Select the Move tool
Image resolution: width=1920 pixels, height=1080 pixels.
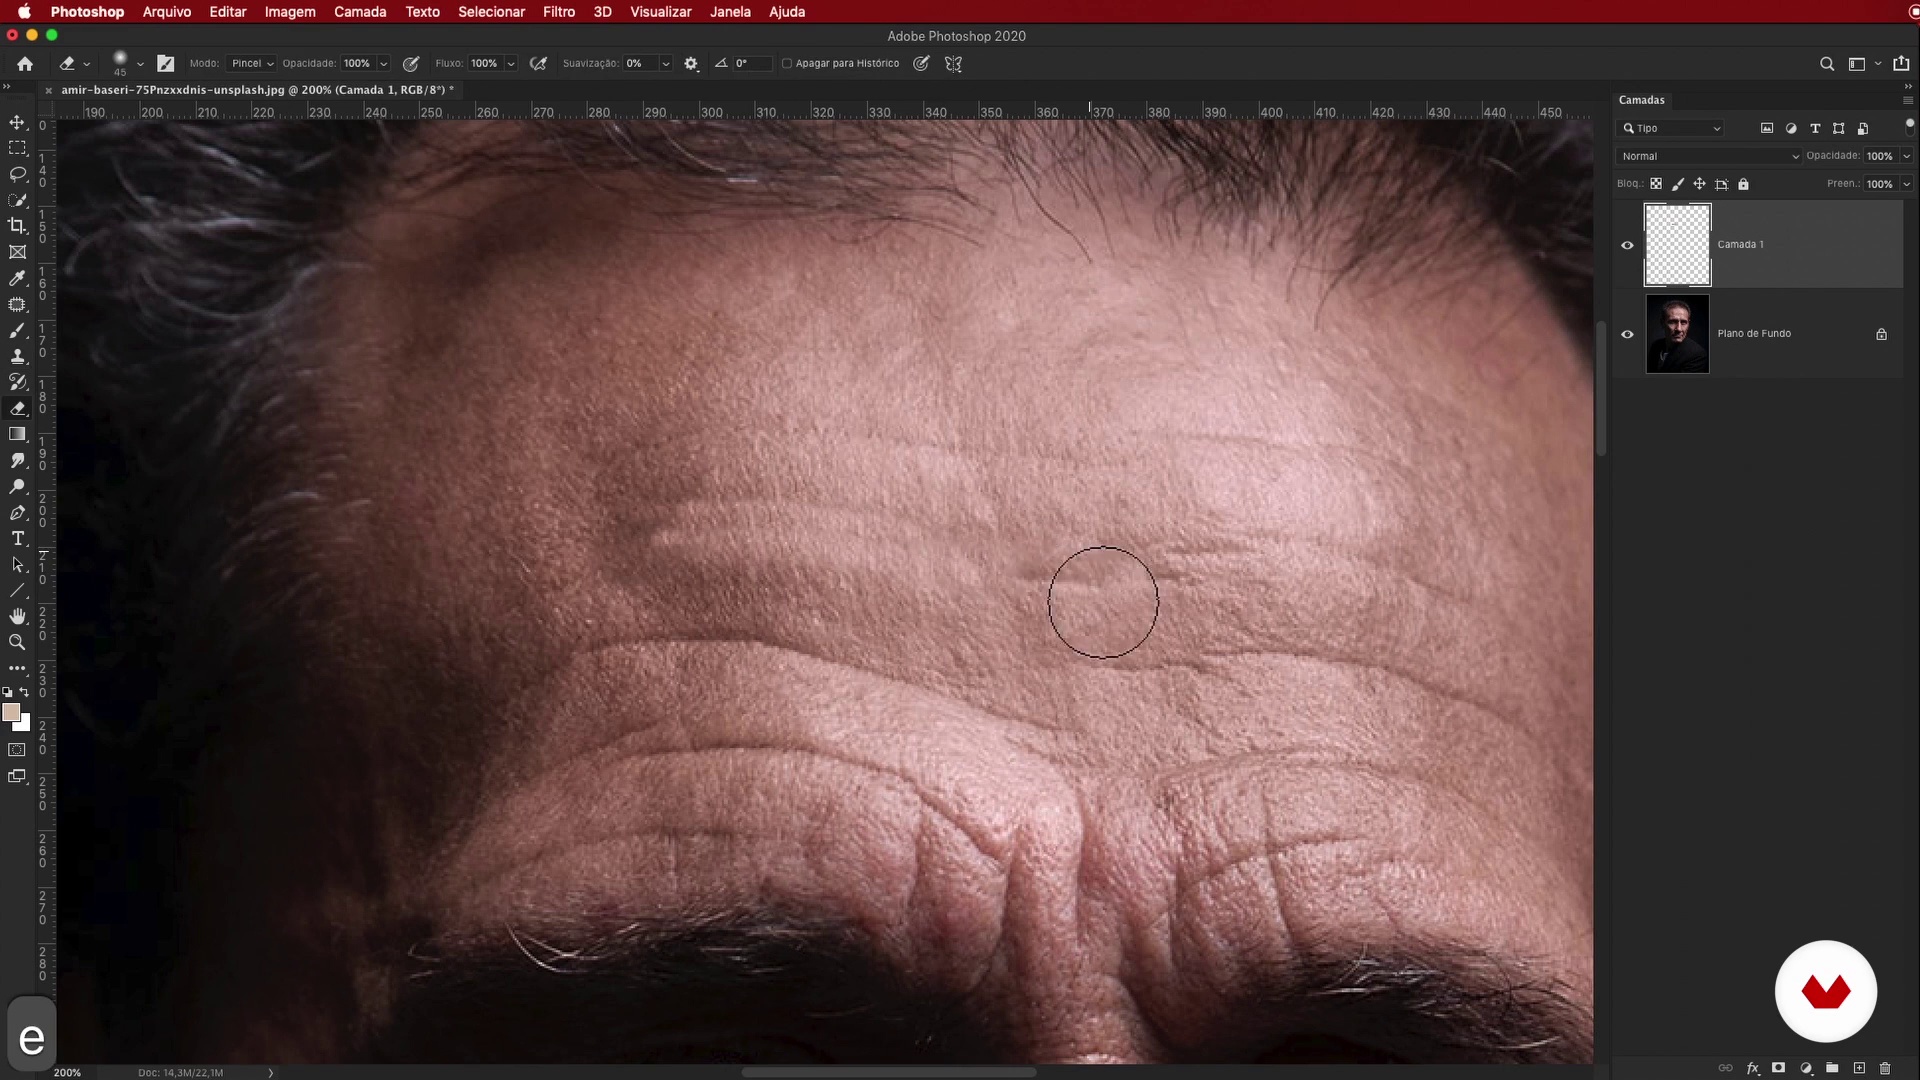(17, 122)
